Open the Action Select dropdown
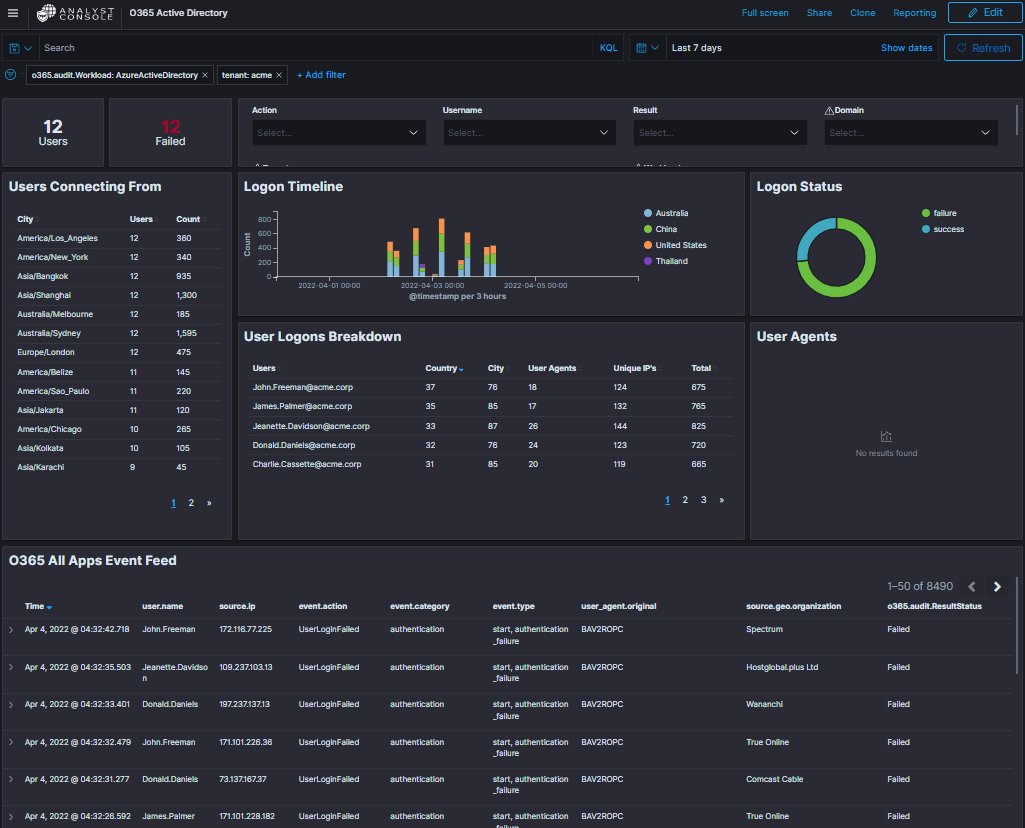Screen dimensions: 1025x828 (x=338, y=132)
